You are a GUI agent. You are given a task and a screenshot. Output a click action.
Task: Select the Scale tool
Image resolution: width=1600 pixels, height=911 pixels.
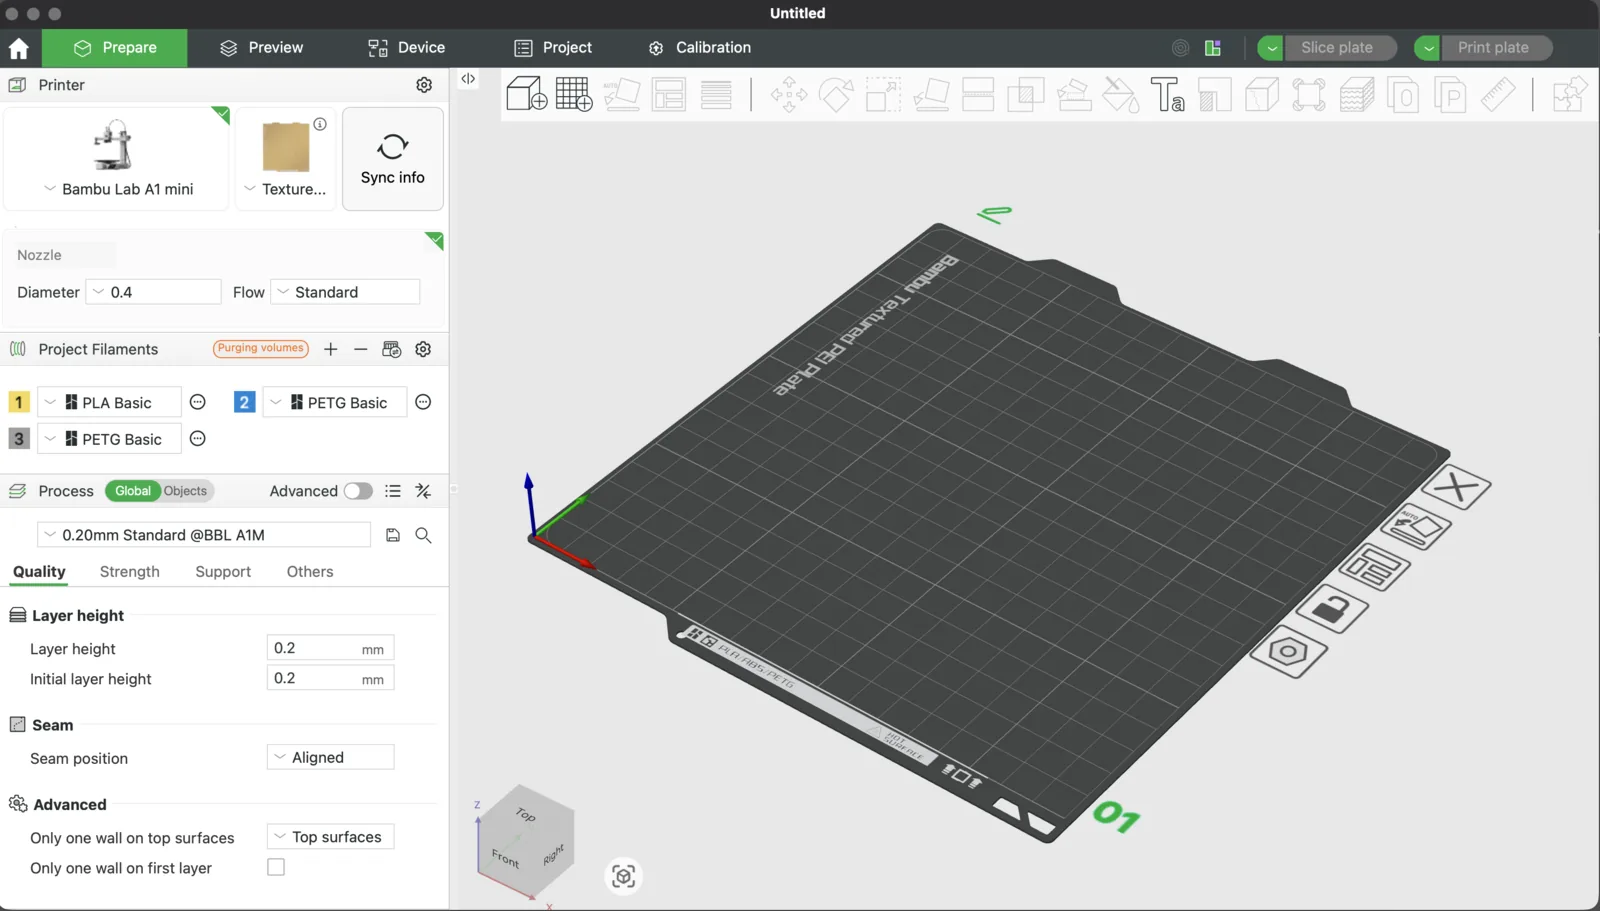tap(882, 94)
